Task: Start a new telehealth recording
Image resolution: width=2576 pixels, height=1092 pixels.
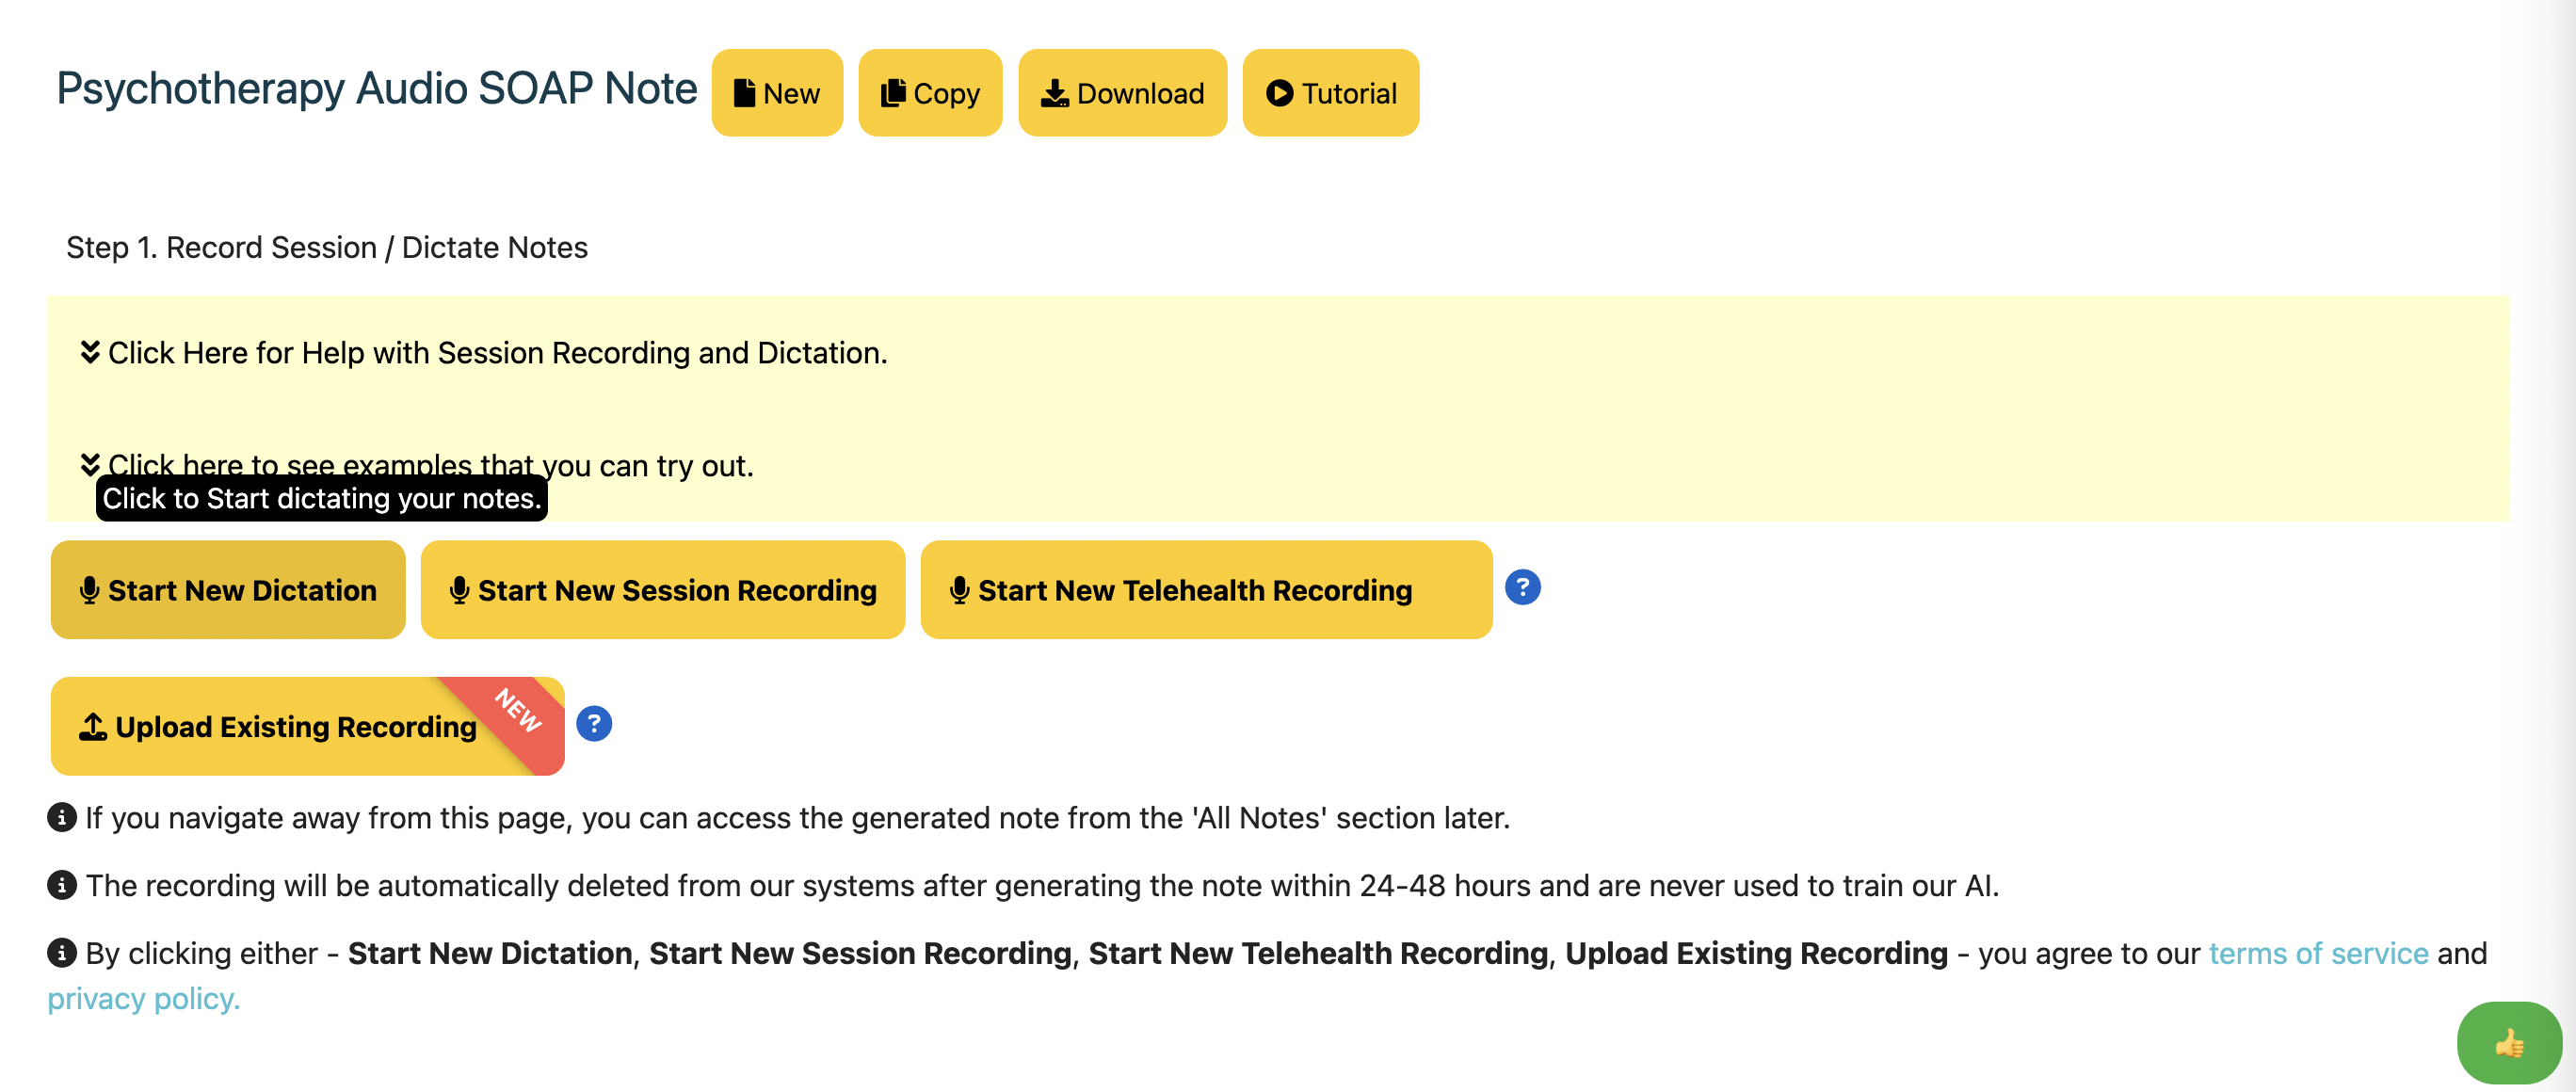Action: pyautogui.click(x=1205, y=590)
